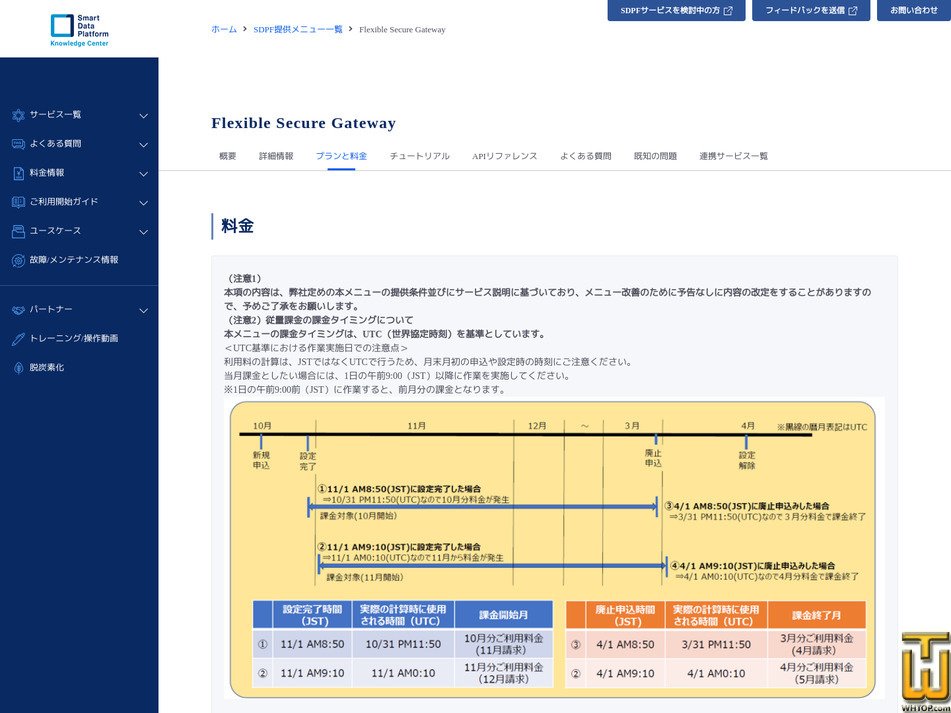
Task: Open 料金情報 in the sidebar
Action: tap(47, 173)
